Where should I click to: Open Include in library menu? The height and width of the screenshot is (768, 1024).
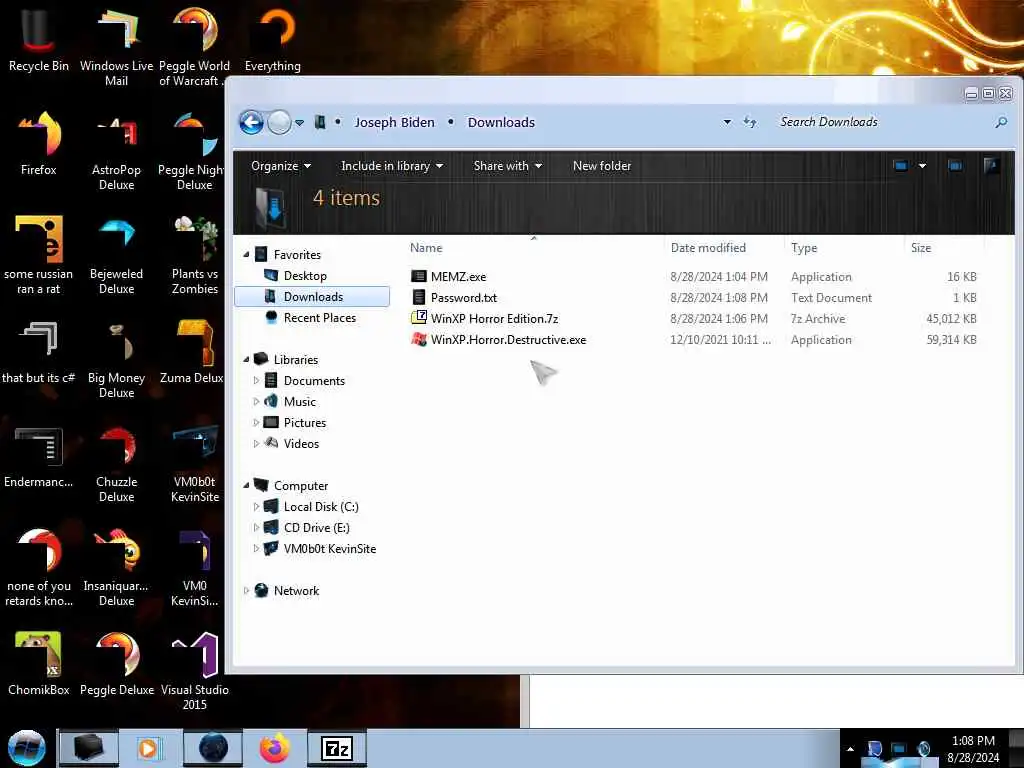[392, 166]
